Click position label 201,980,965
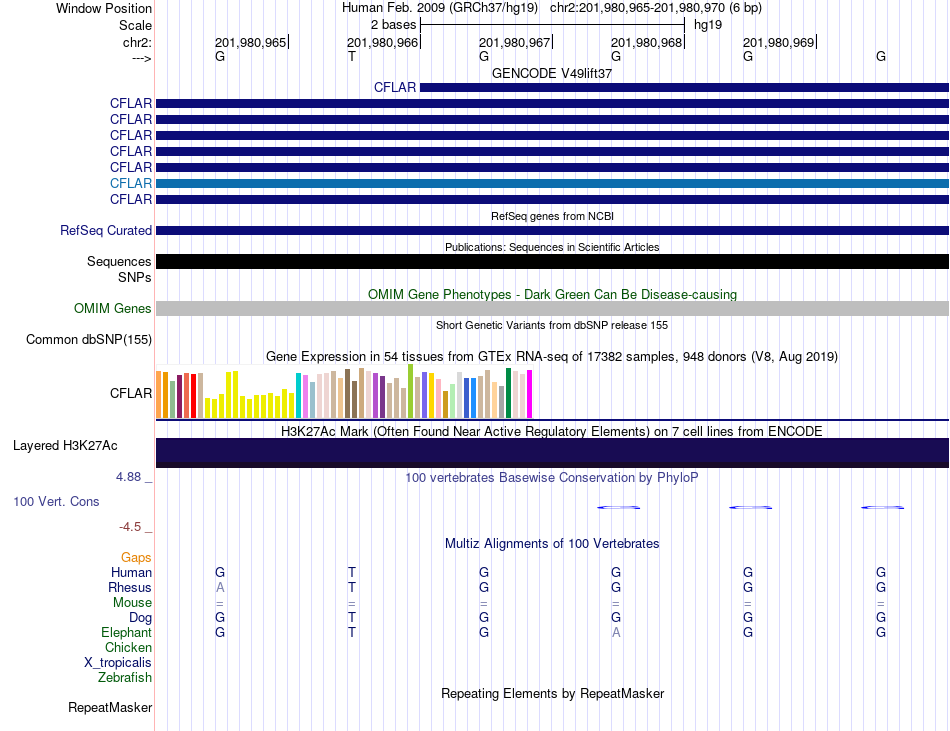950x731 pixels. coord(250,42)
